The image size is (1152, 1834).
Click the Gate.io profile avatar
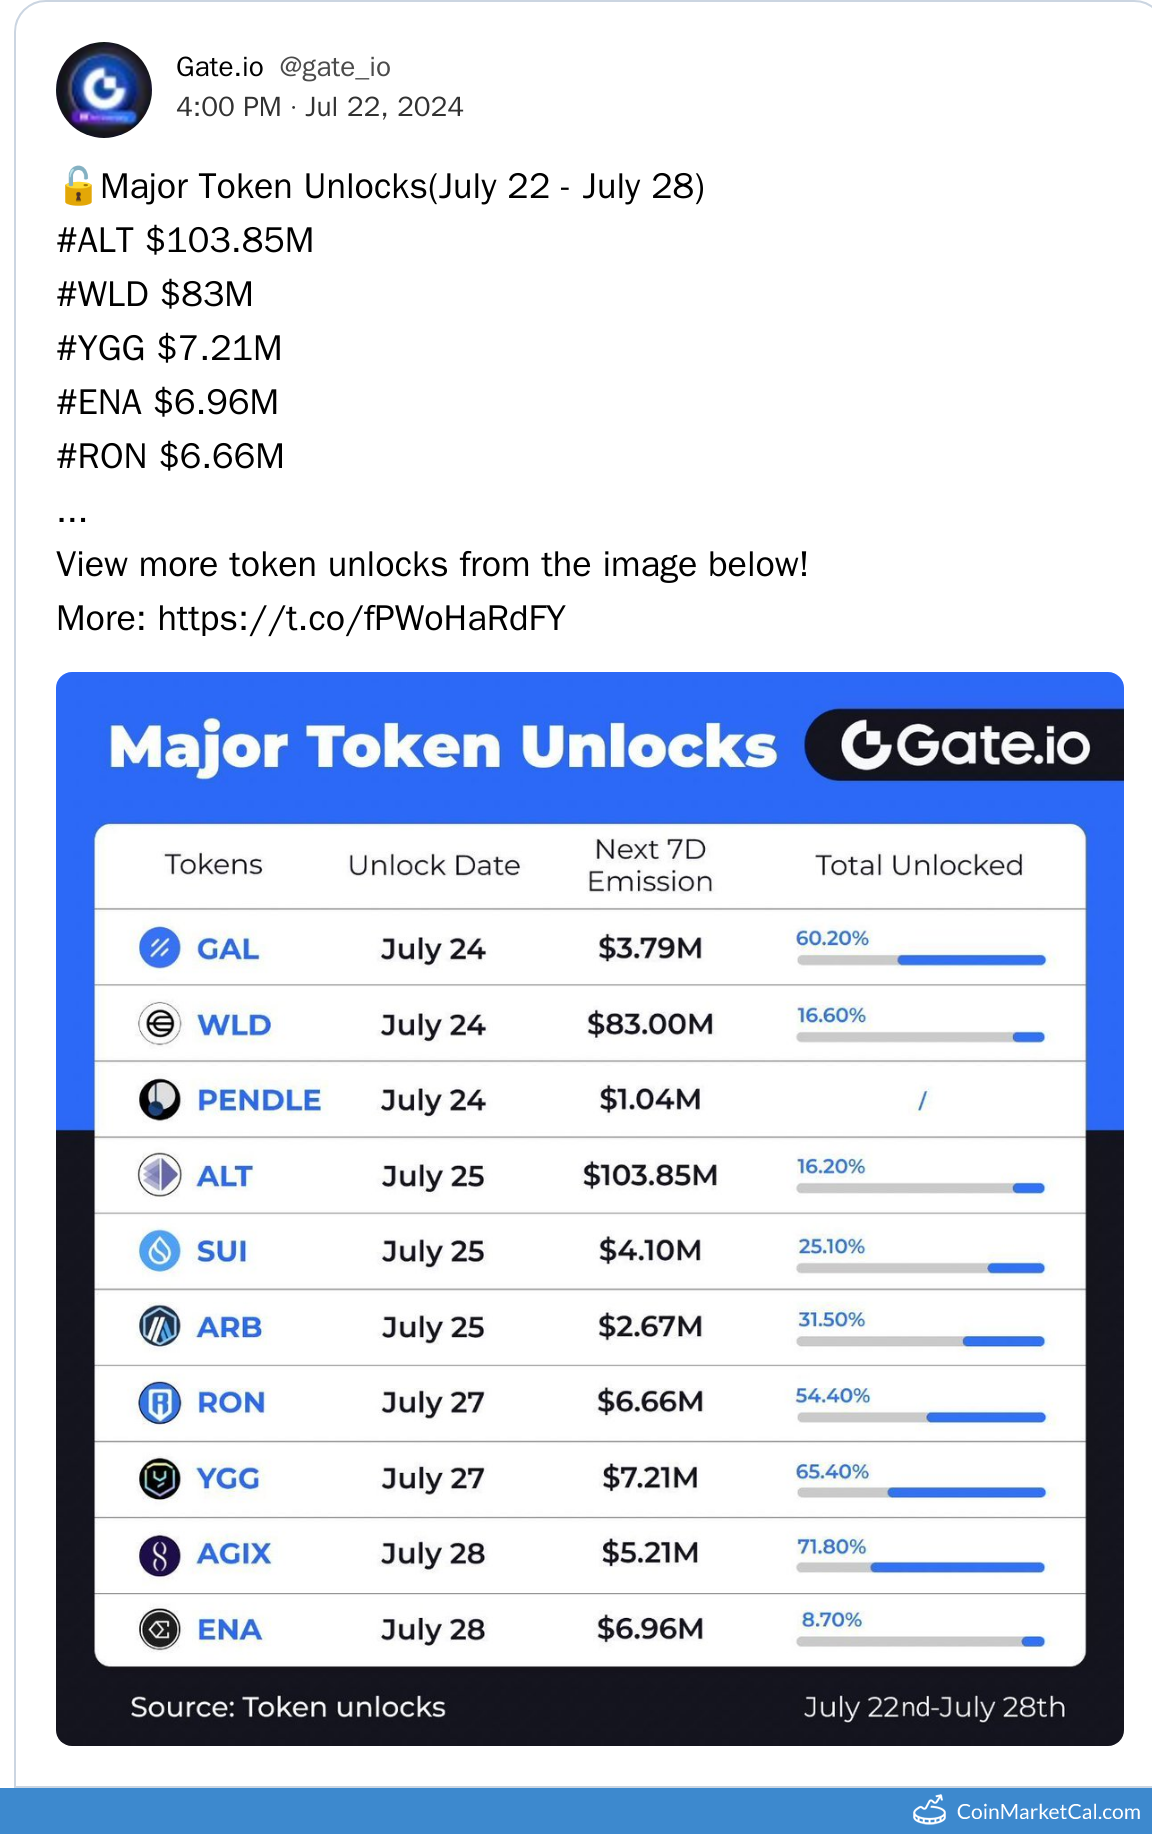coord(104,90)
